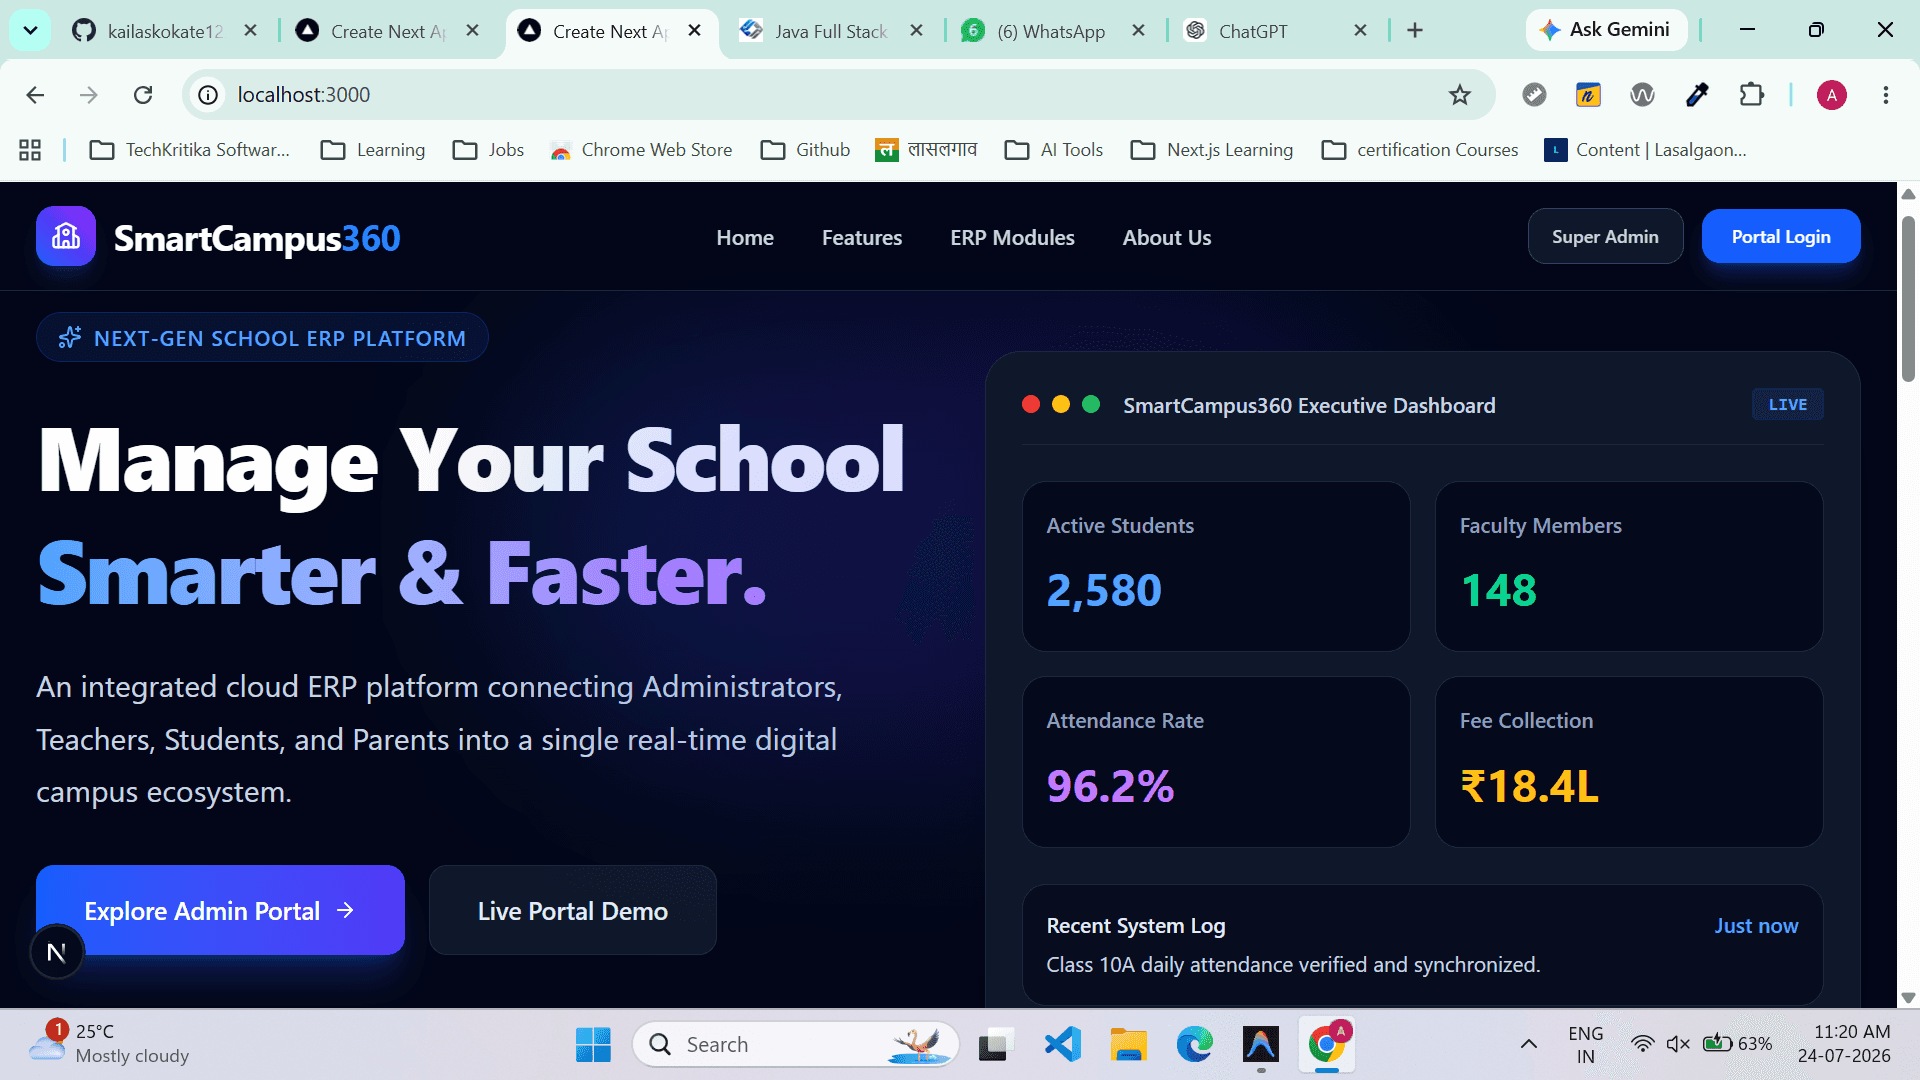
Task: Click the Ask Gemini button
Action: click(1605, 30)
